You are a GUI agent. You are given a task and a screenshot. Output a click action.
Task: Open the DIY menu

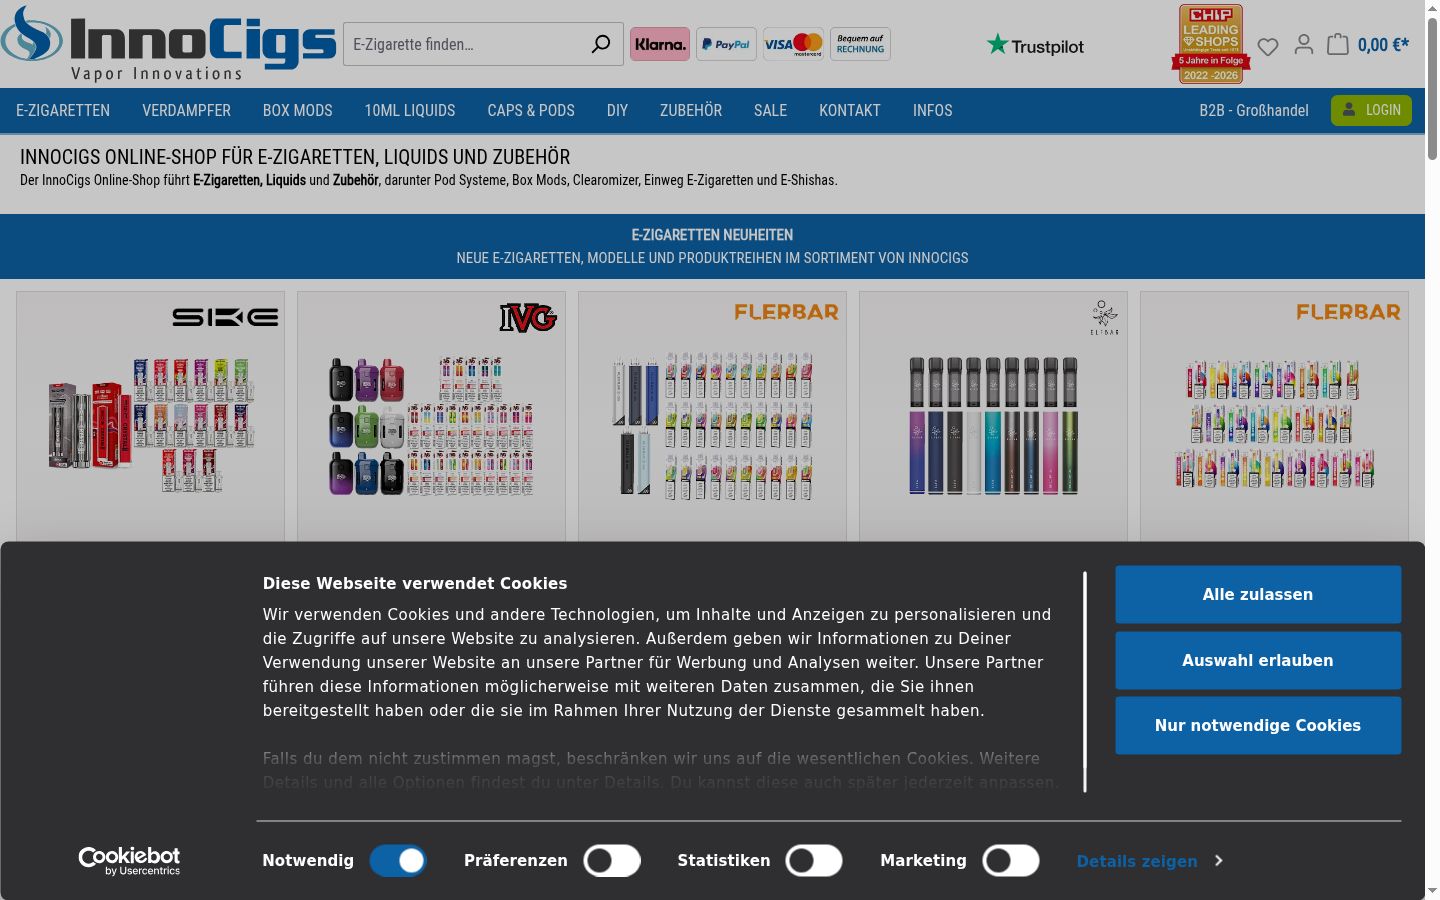pyautogui.click(x=617, y=111)
